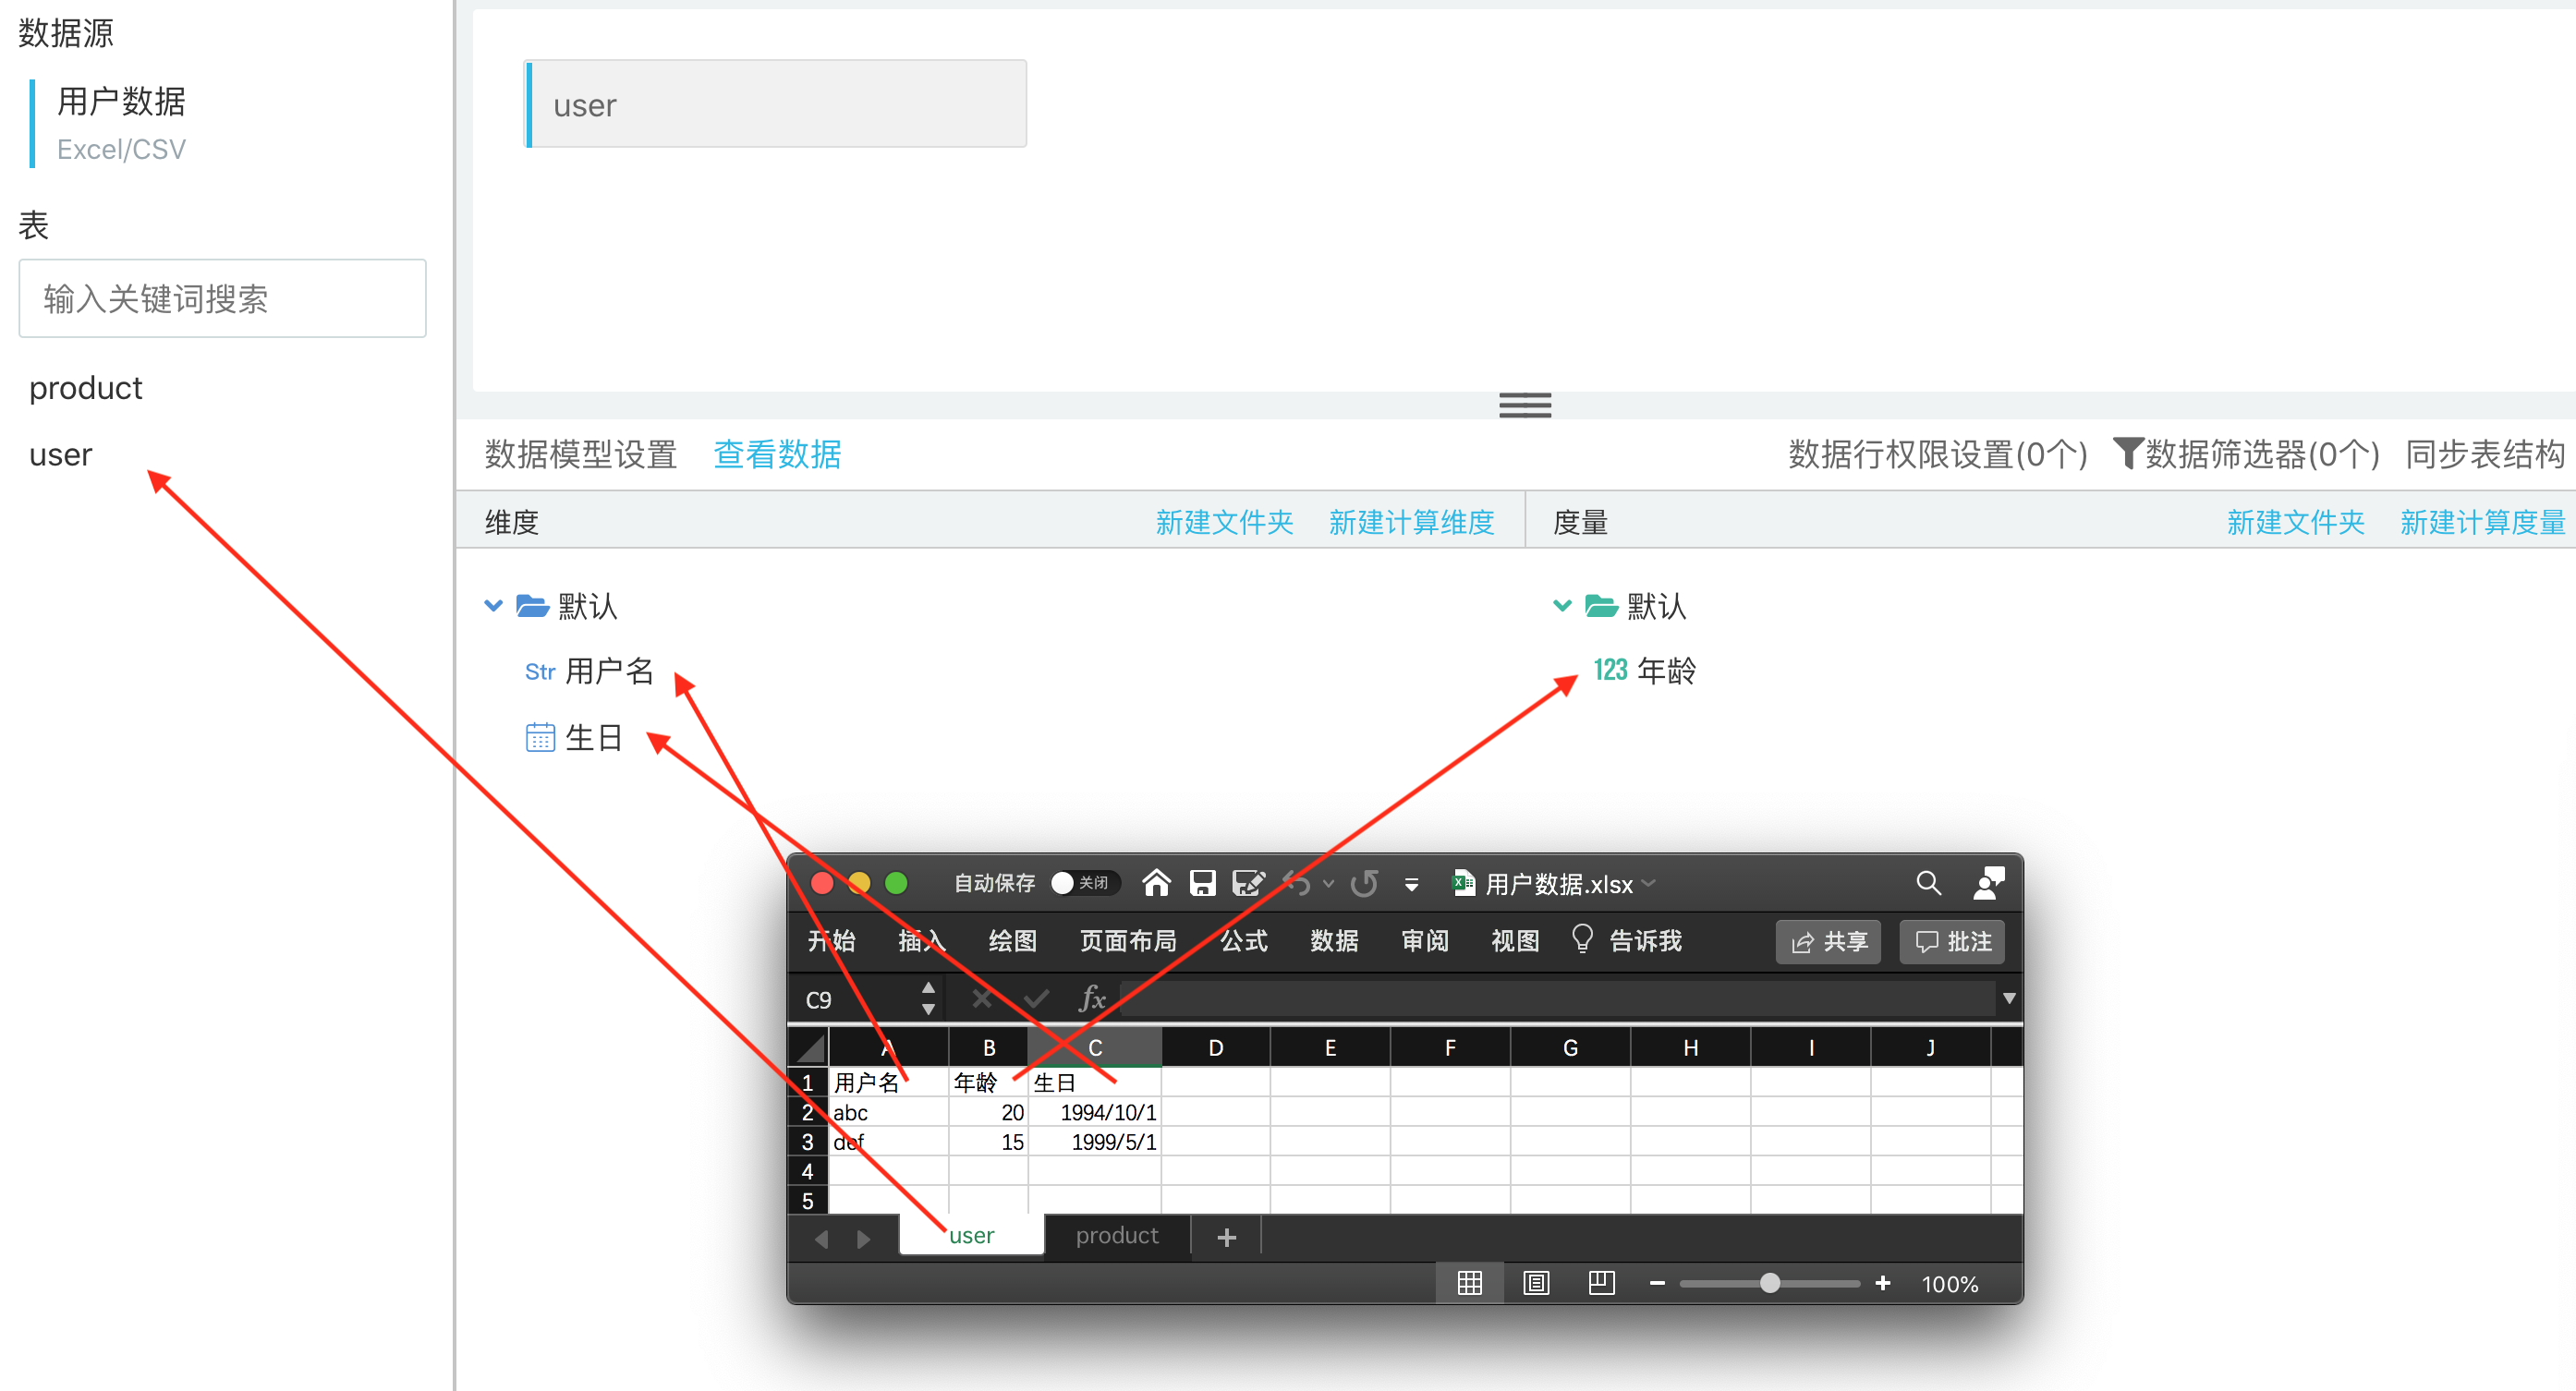Click the normal grid view icon
The image size is (2576, 1391).
(1469, 1283)
